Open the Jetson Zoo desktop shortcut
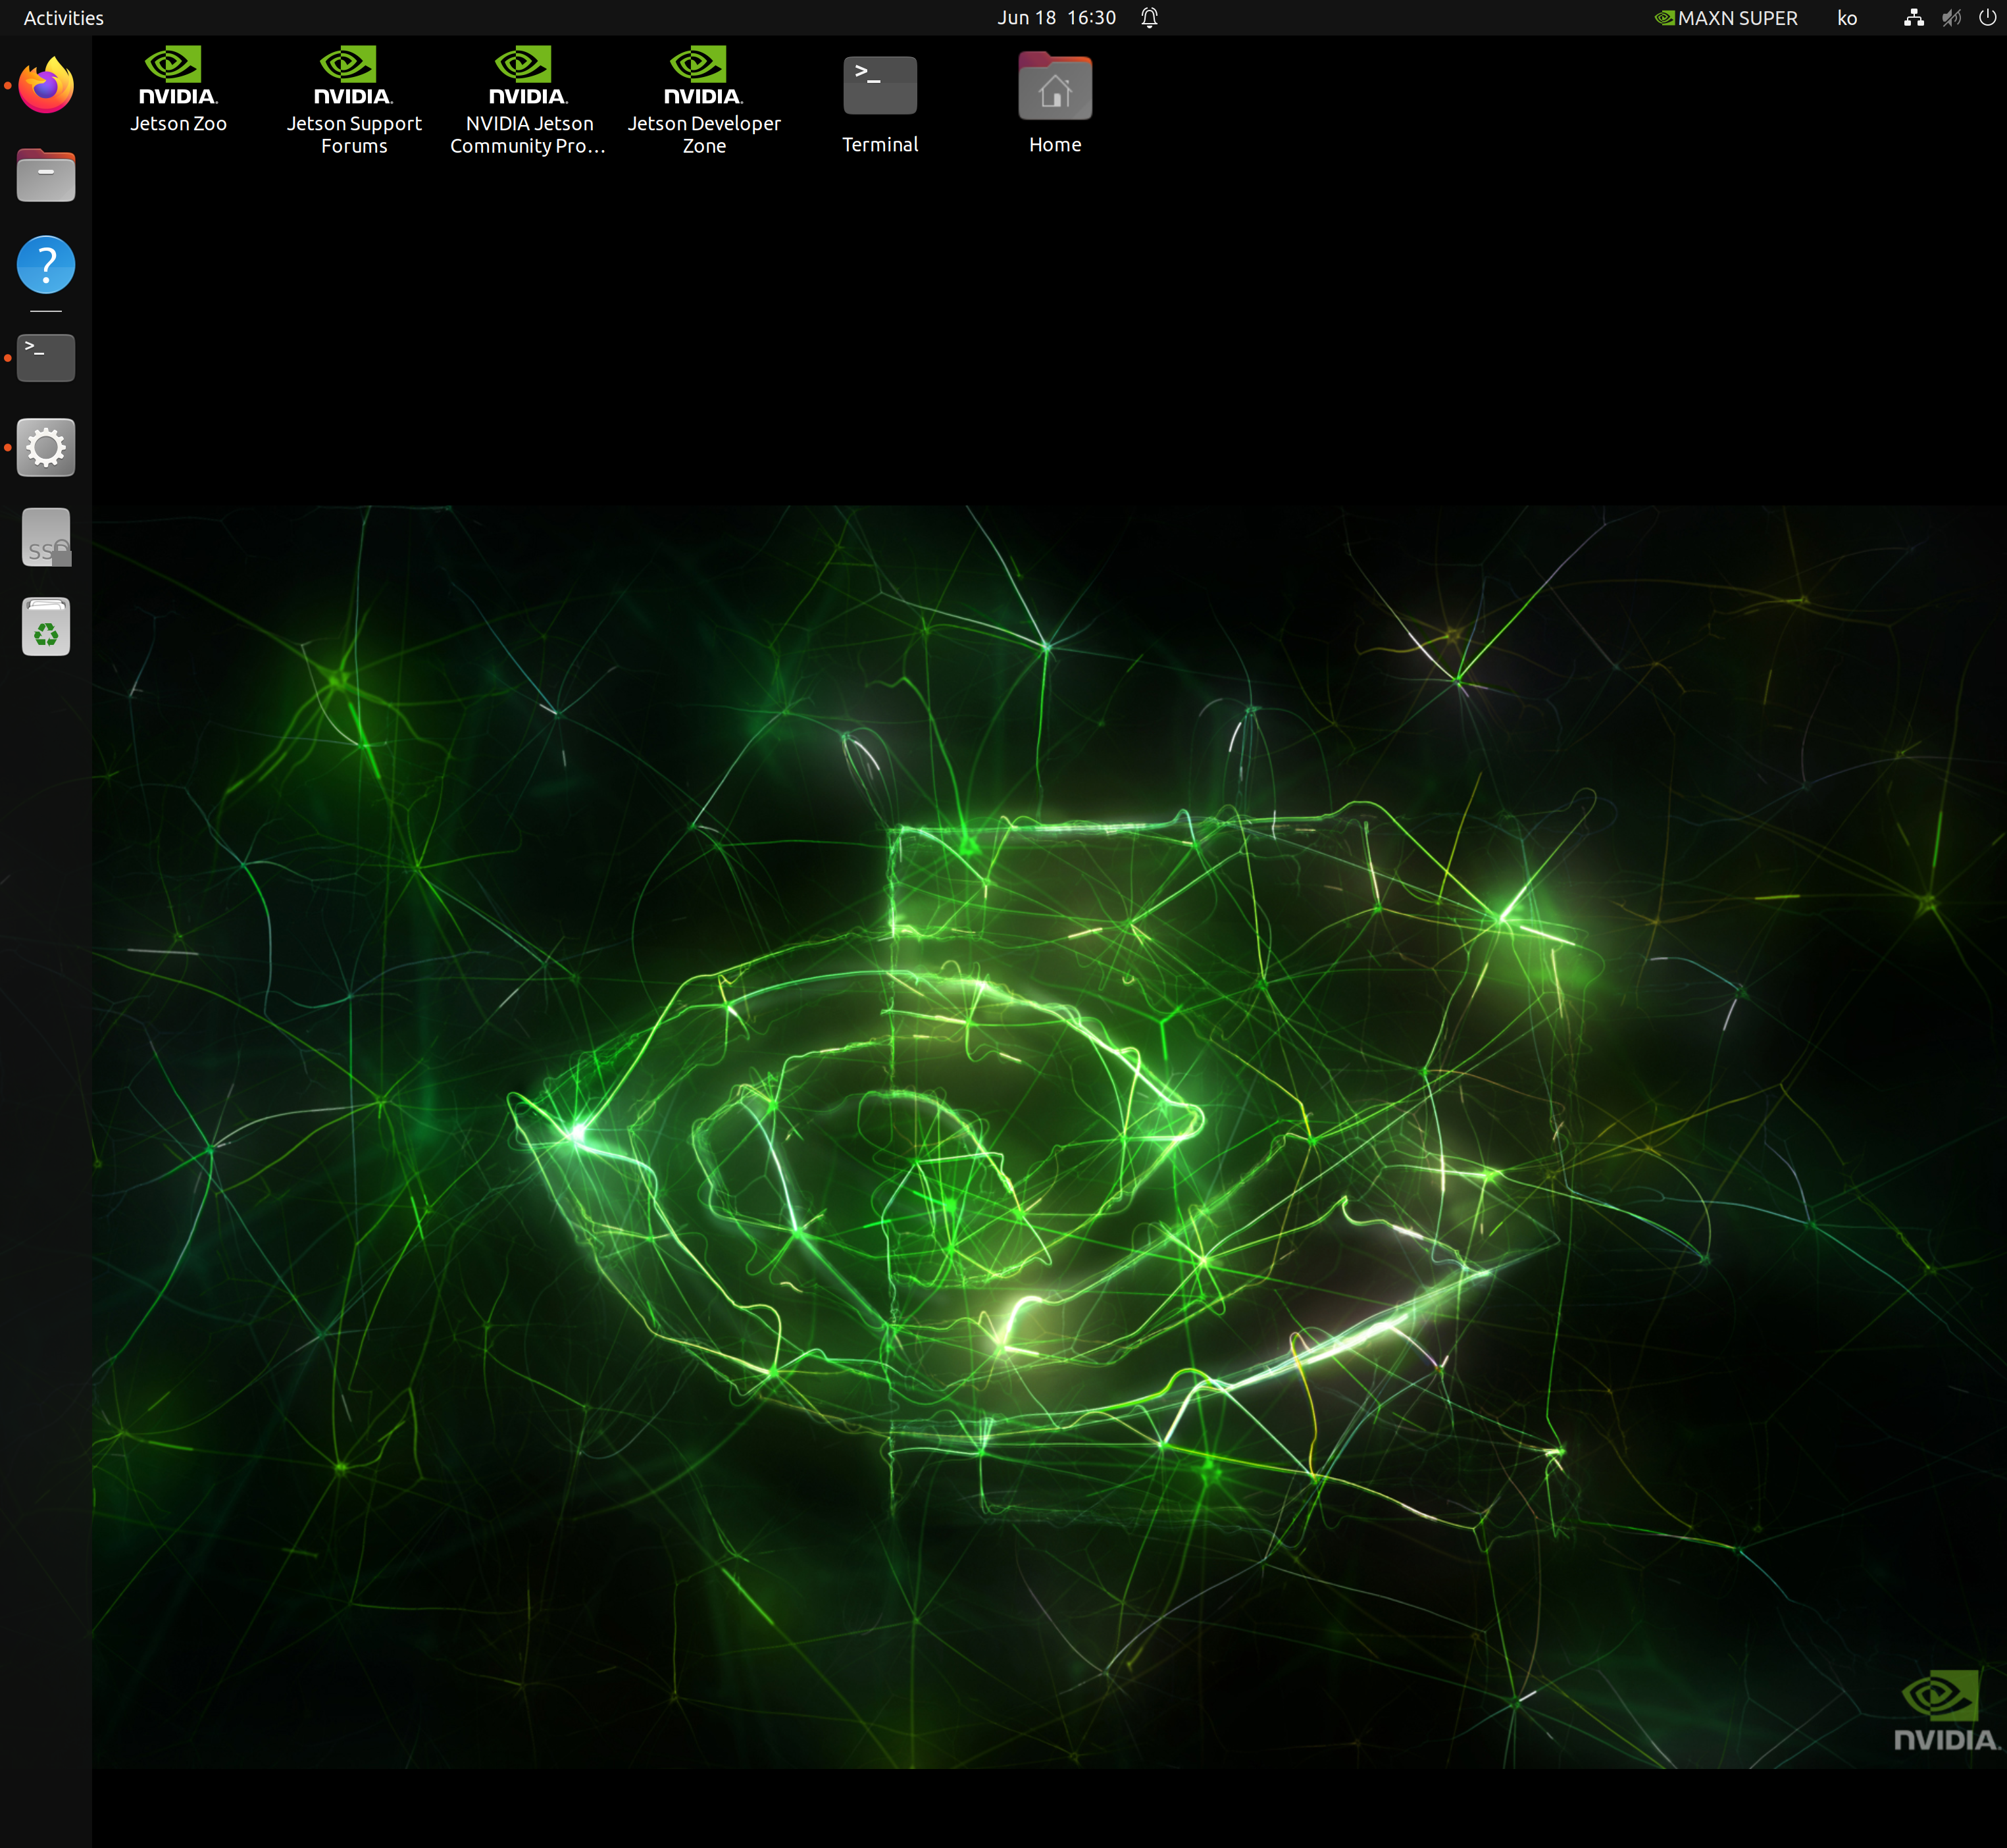The width and height of the screenshot is (2007, 1848). (178, 90)
